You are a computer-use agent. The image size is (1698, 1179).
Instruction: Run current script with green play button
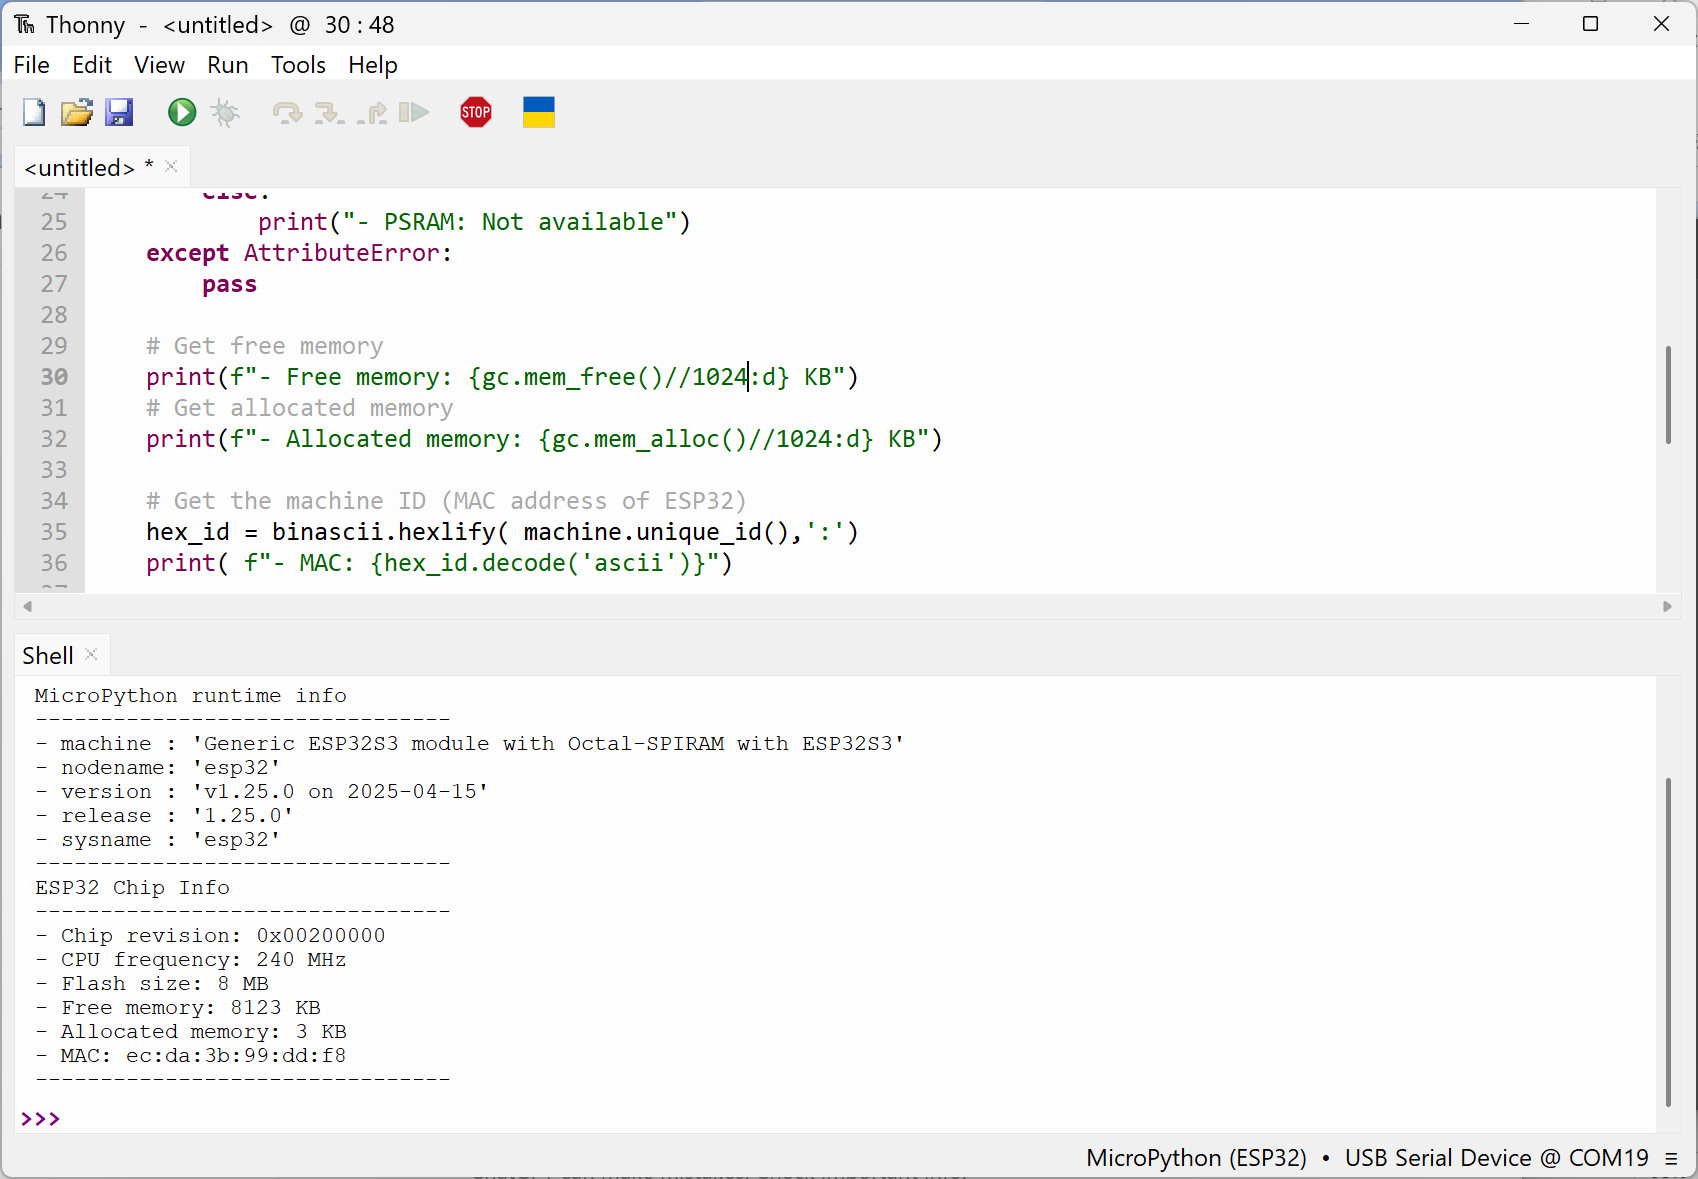182,112
